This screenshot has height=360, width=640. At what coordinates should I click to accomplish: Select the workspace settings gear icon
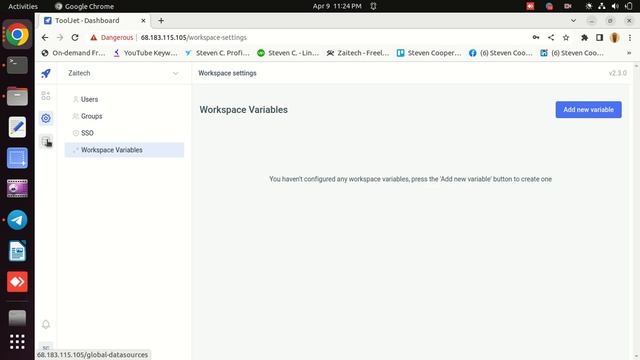[46, 118]
